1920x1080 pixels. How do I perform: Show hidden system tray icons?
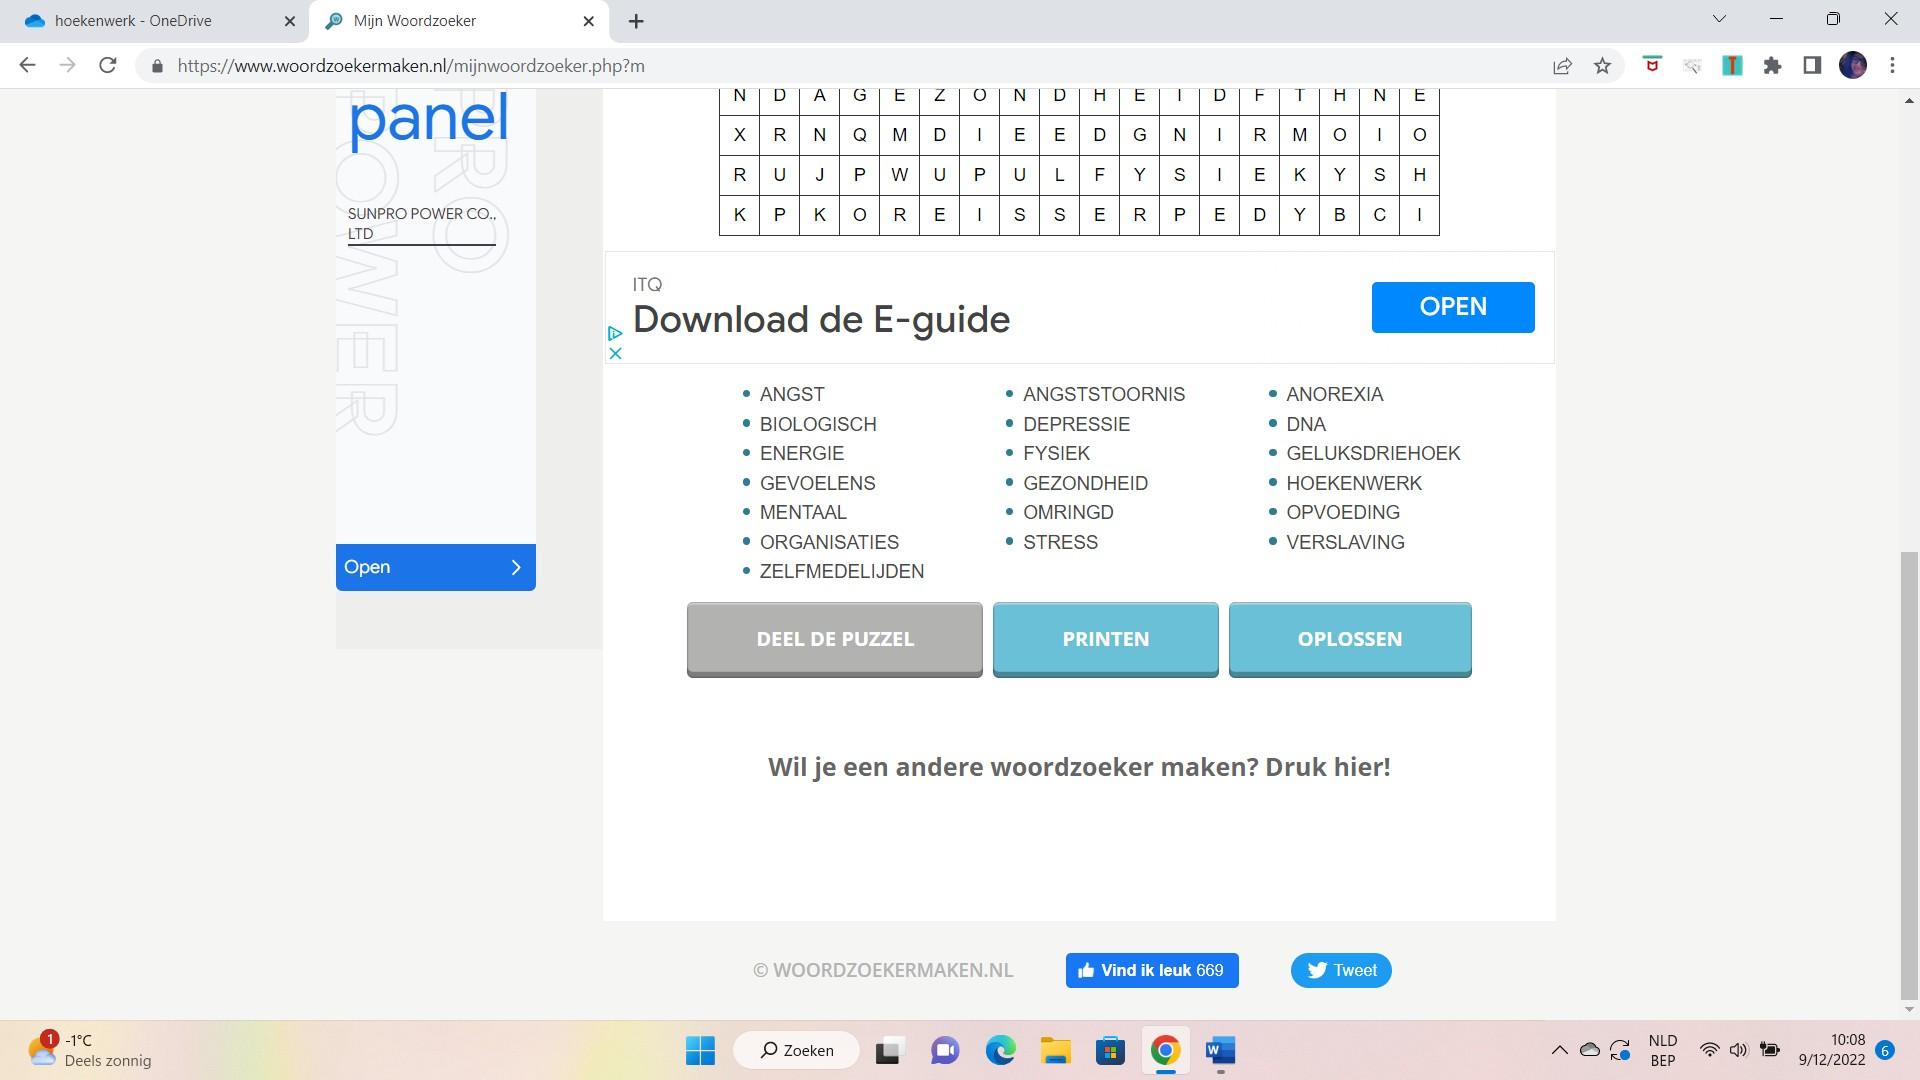pos(1559,1050)
